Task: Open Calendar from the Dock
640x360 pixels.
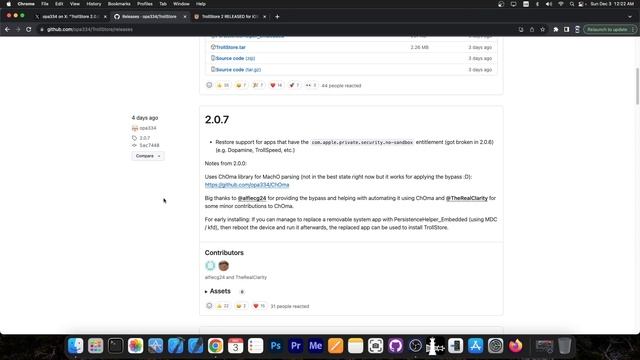Action: coord(236,346)
